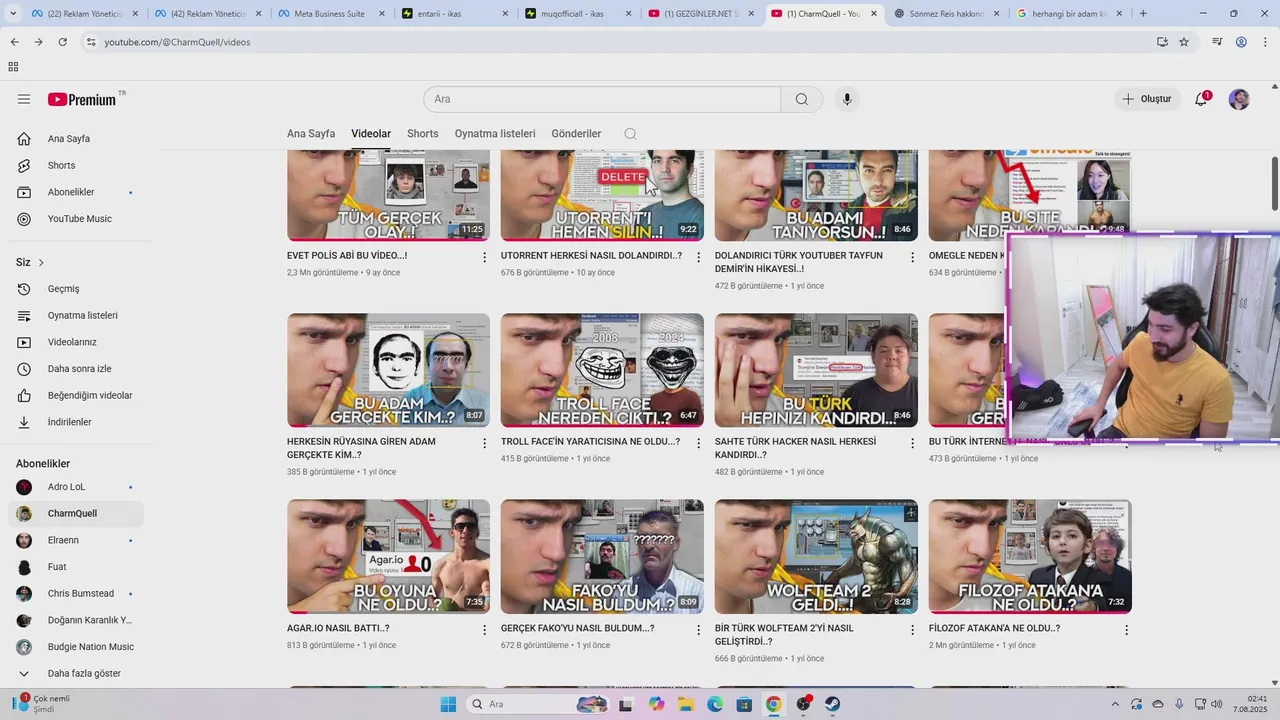This screenshot has height=720, width=1280.
Task: Show hidden system tray icons chevron
Action: click(x=1115, y=704)
